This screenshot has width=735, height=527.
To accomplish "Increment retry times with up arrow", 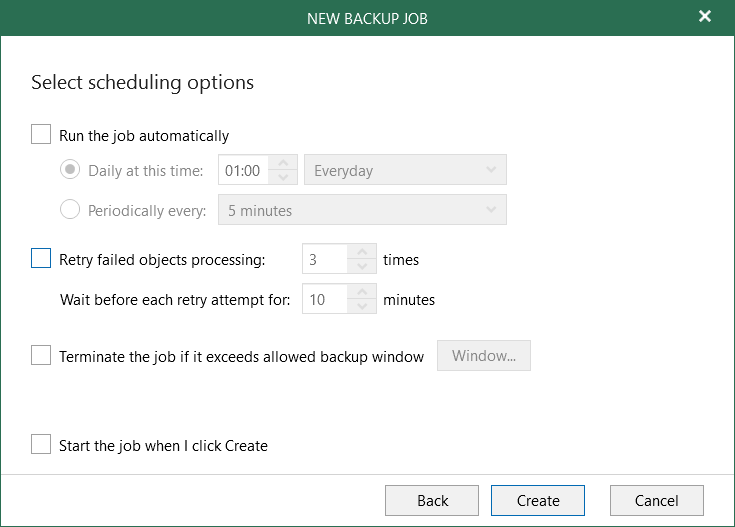I will click(362, 252).
